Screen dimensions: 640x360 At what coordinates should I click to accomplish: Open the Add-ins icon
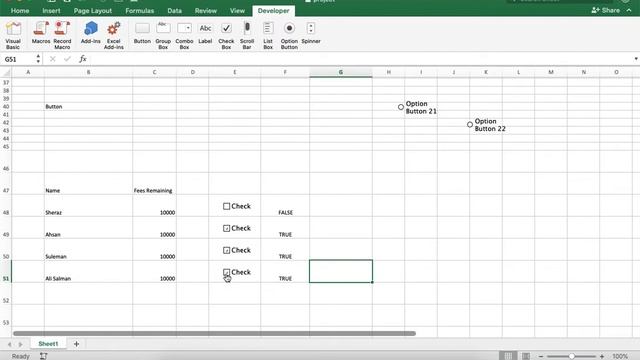click(x=91, y=33)
